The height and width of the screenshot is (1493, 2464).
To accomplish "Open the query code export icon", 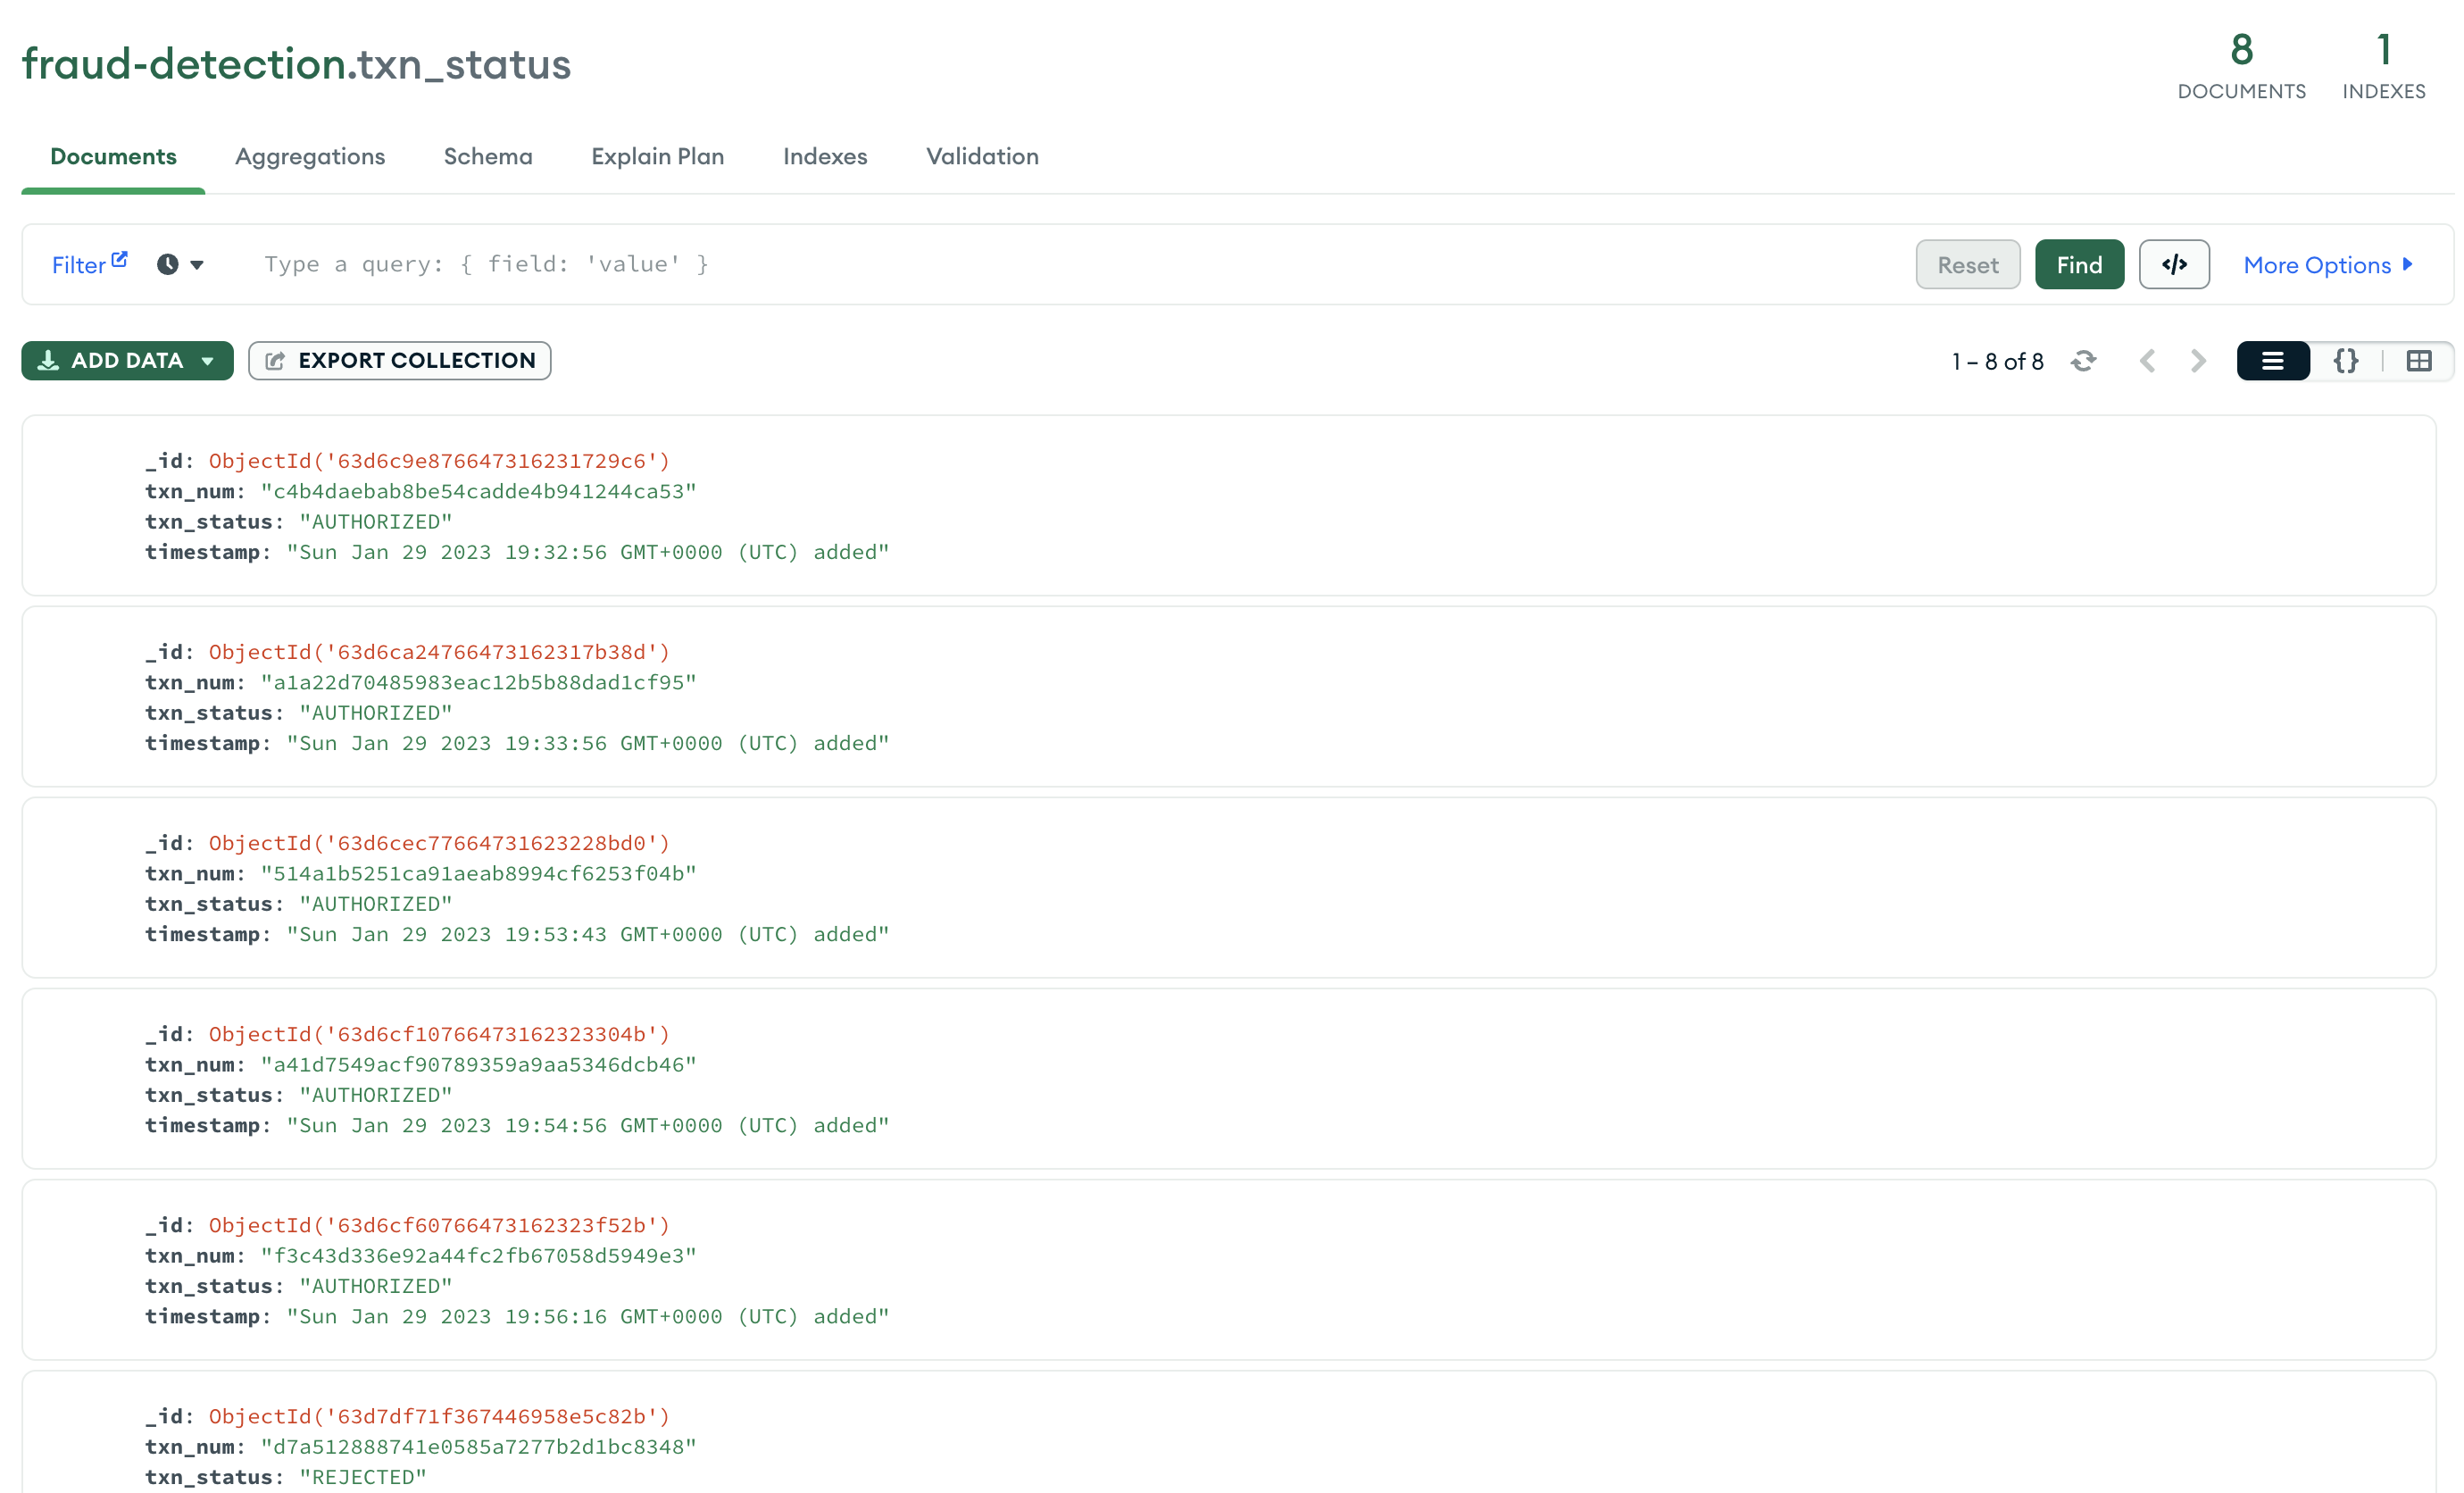I will pos(2174,265).
